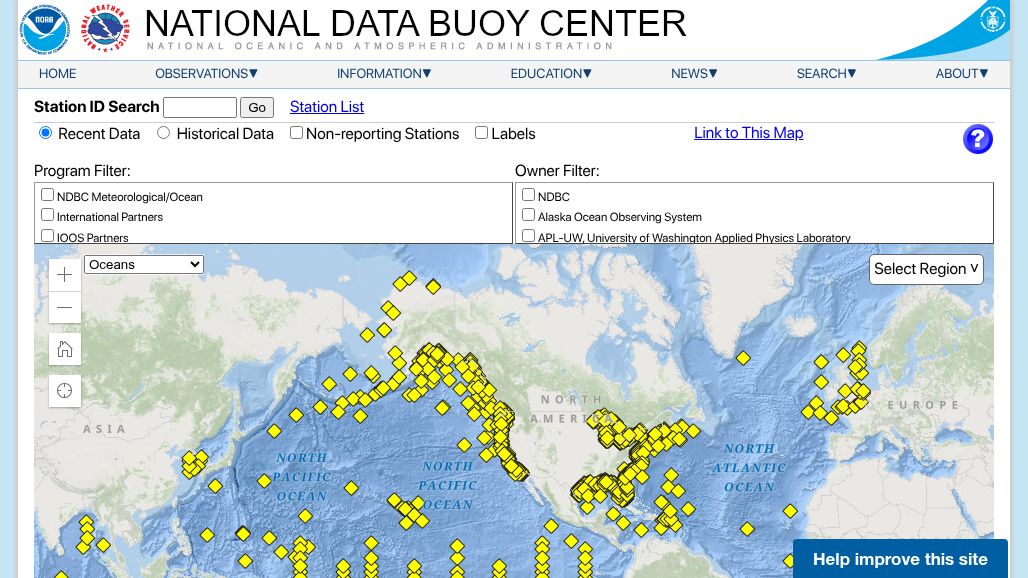
Task: Click the NOAA logo icon
Action: 45,29
